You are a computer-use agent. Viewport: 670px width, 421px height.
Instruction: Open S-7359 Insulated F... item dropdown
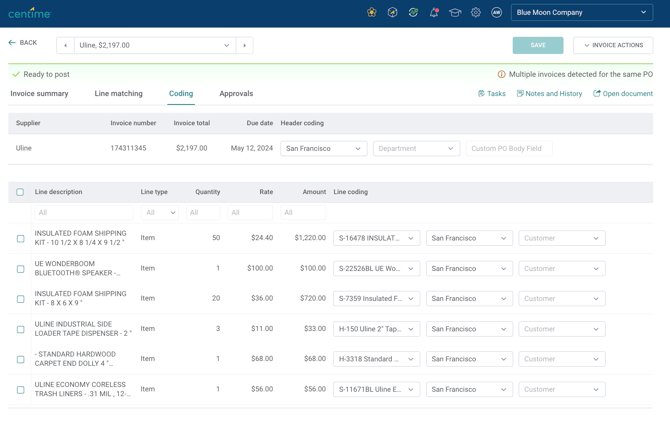(x=376, y=298)
